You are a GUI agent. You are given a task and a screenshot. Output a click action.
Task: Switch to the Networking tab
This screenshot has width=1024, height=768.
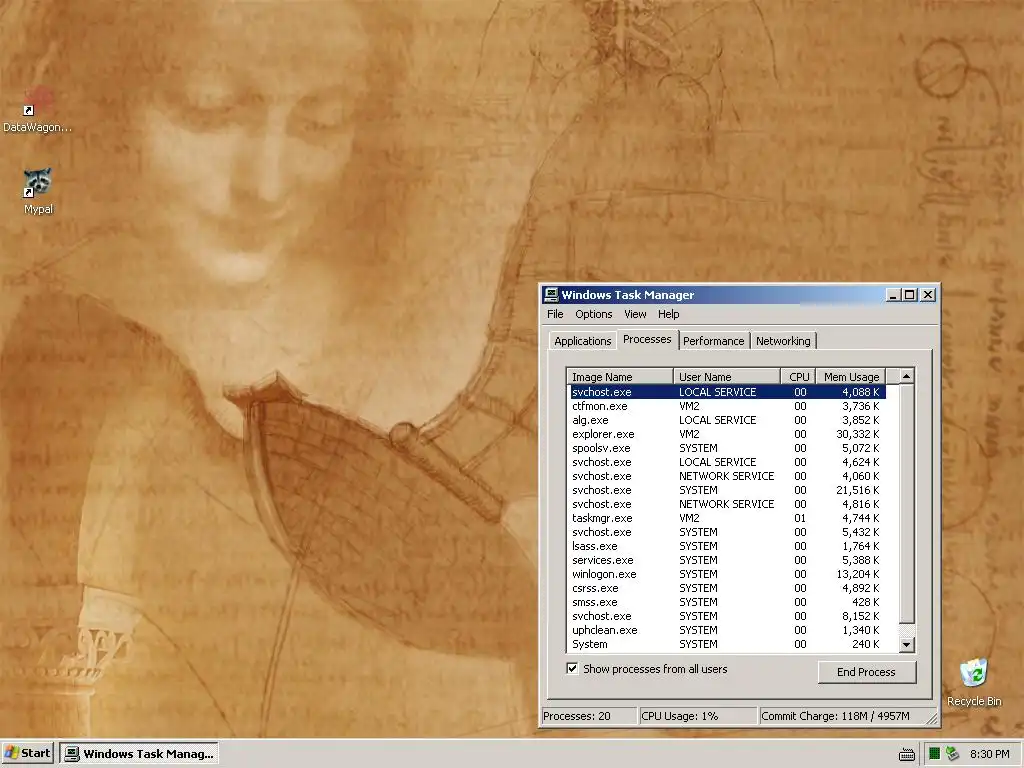tap(783, 341)
